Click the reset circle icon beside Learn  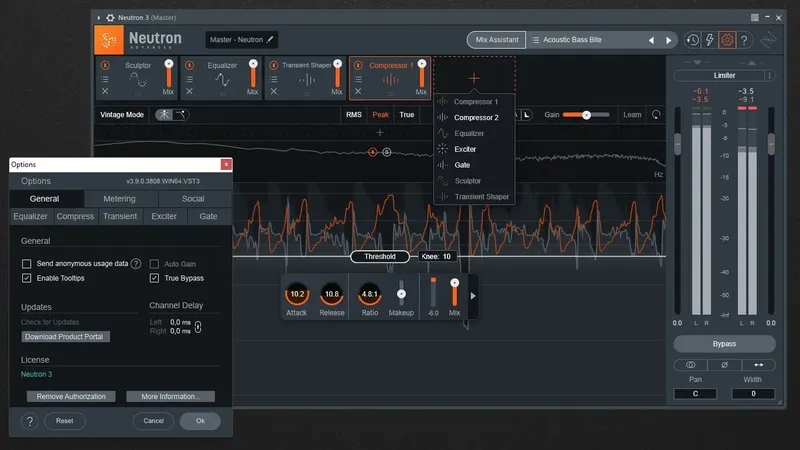coord(656,114)
